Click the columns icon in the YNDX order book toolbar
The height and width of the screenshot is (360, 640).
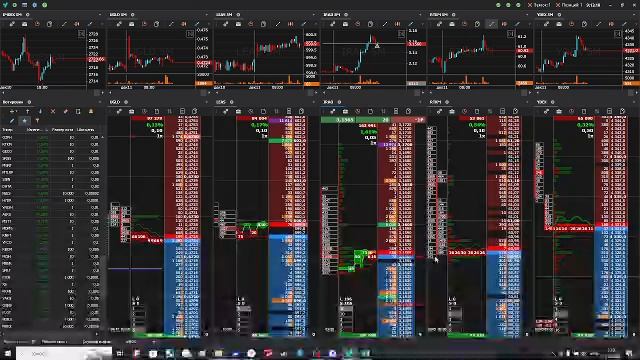coord(597,111)
